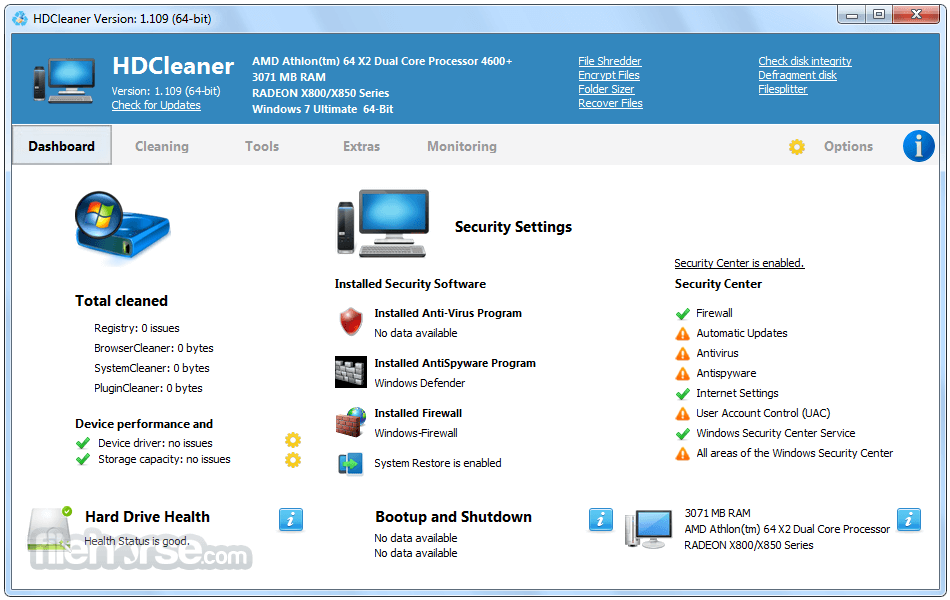Click the Hard Drive Health heading

click(x=147, y=517)
